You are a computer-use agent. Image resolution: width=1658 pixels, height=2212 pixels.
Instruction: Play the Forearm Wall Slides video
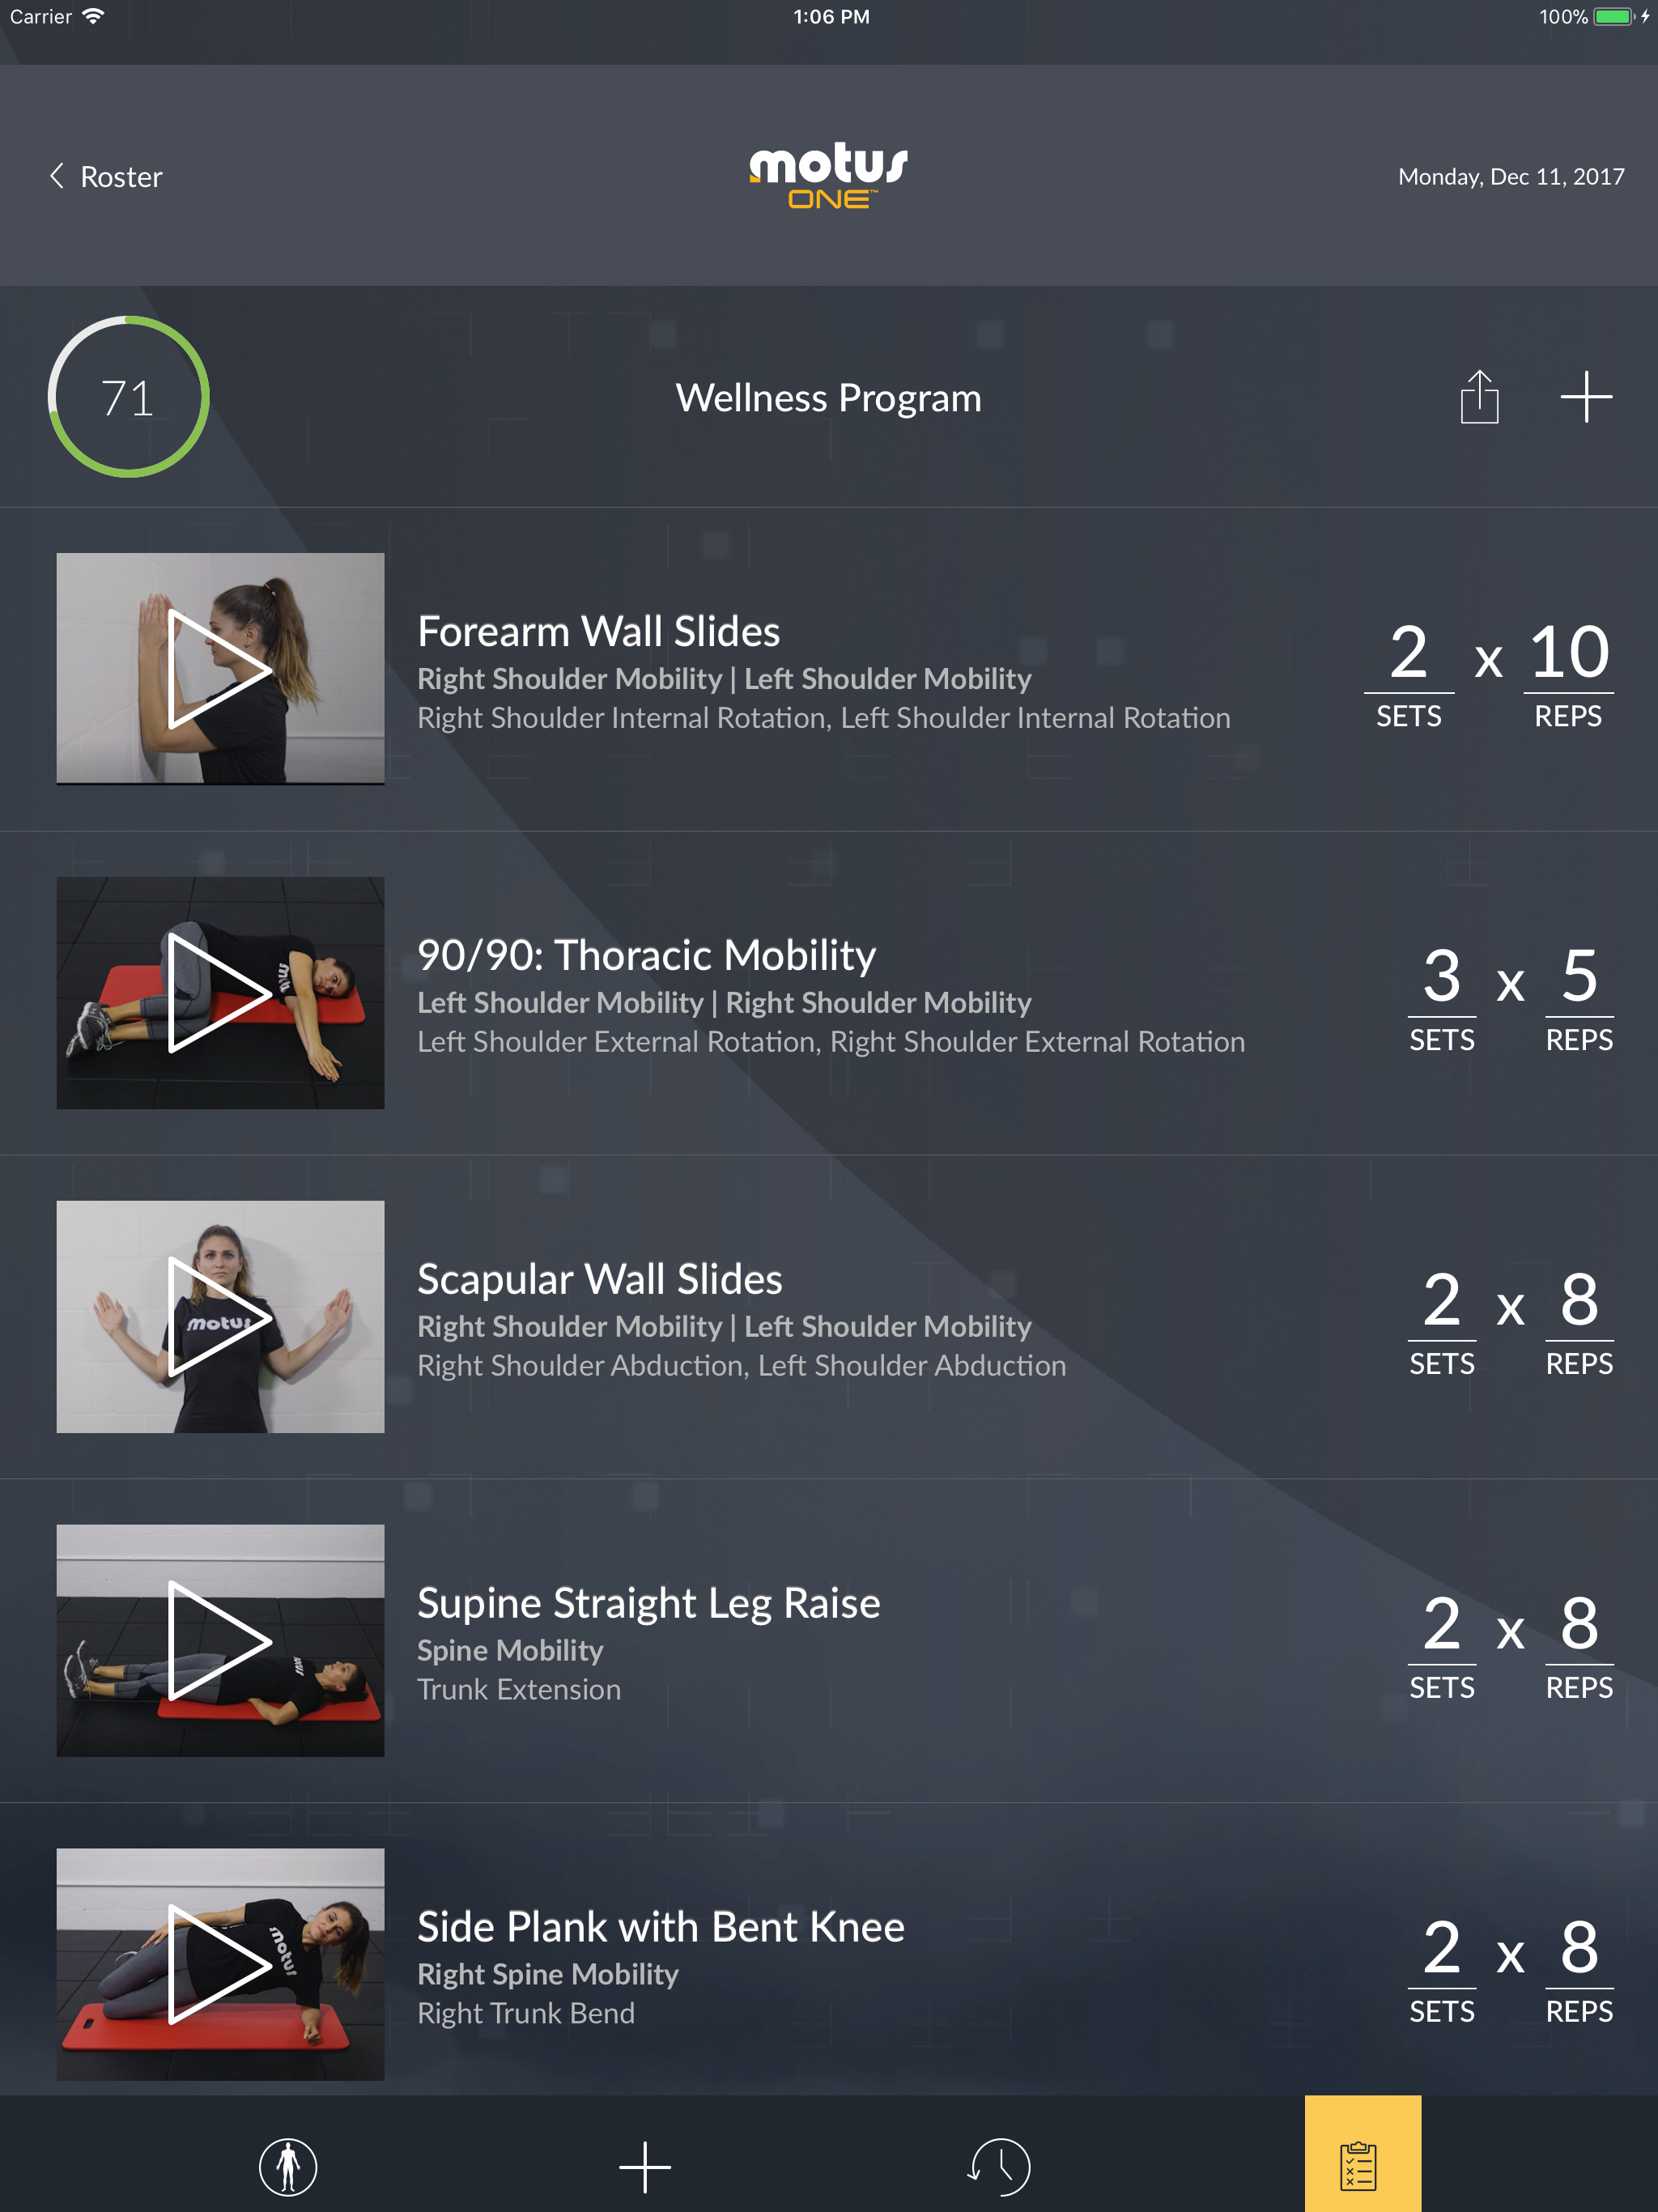click(220, 668)
